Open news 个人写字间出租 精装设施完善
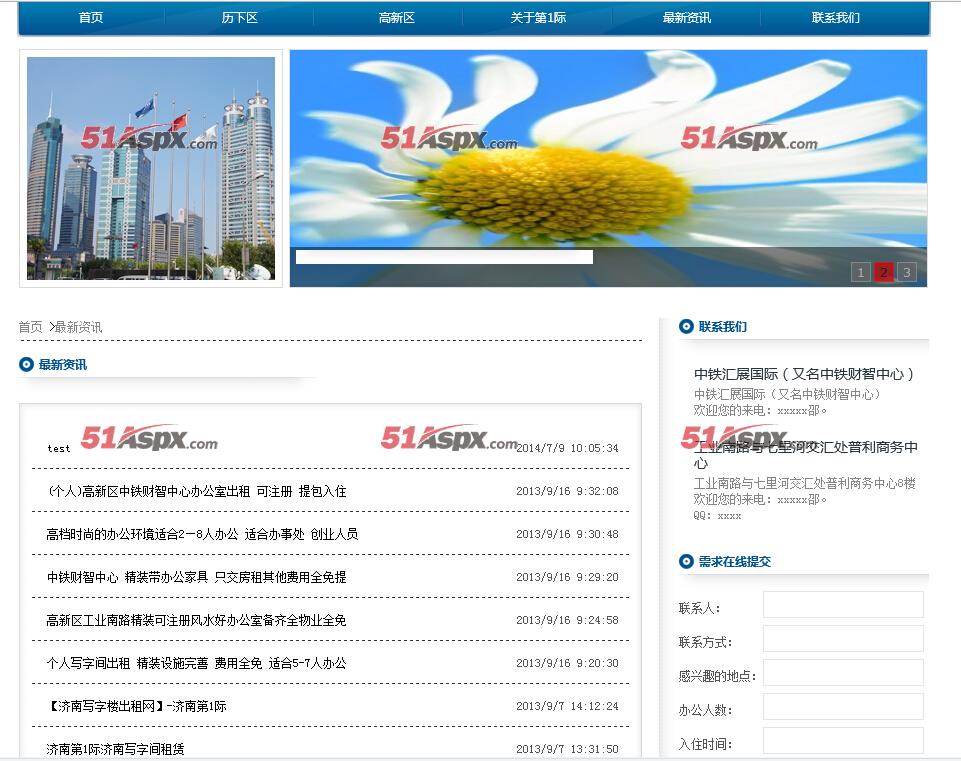This screenshot has height=761, width=961. point(196,663)
